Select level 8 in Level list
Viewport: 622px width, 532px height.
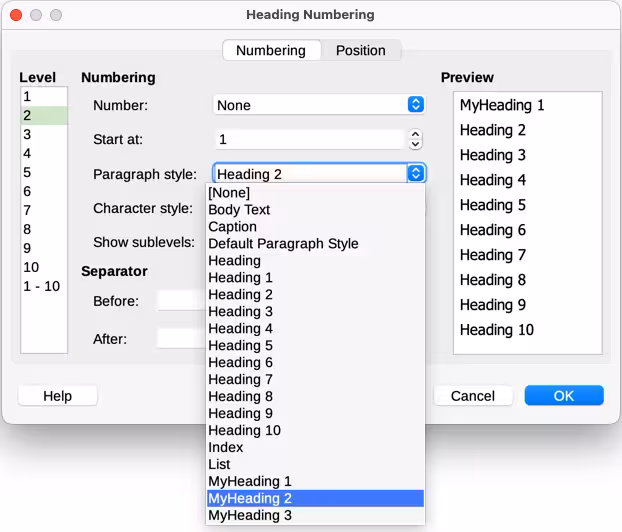44,229
